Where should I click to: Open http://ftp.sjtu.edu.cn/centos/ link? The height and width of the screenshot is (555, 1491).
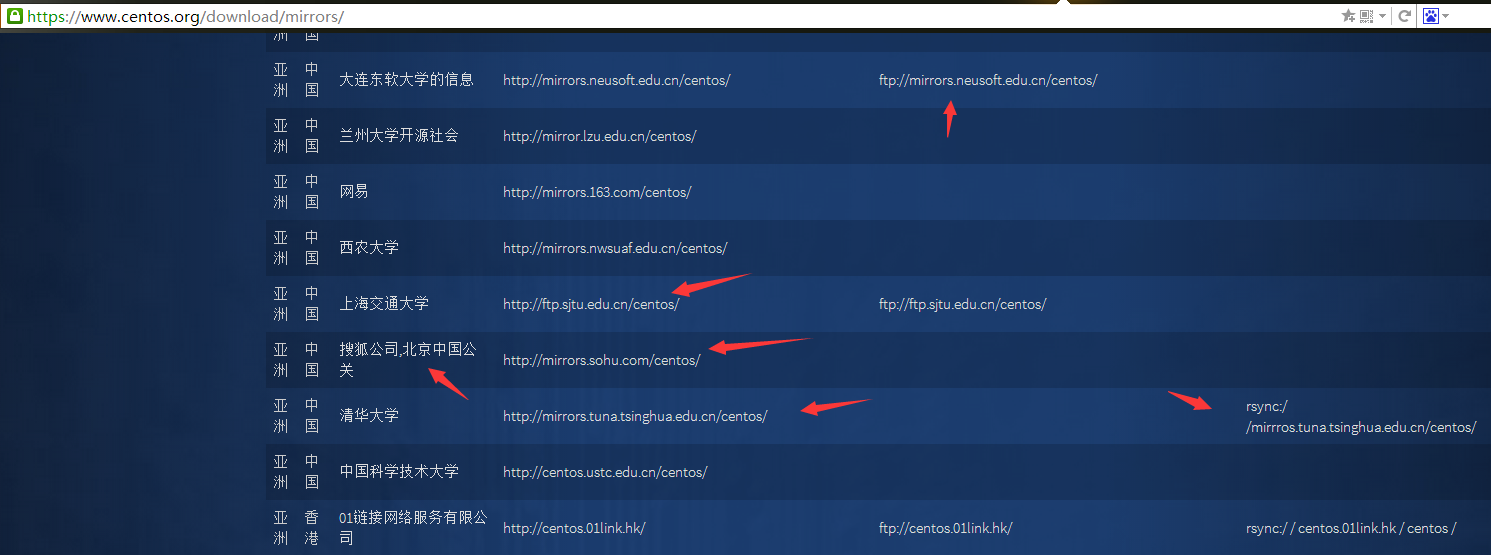pyautogui.click(x=591, y=304)
